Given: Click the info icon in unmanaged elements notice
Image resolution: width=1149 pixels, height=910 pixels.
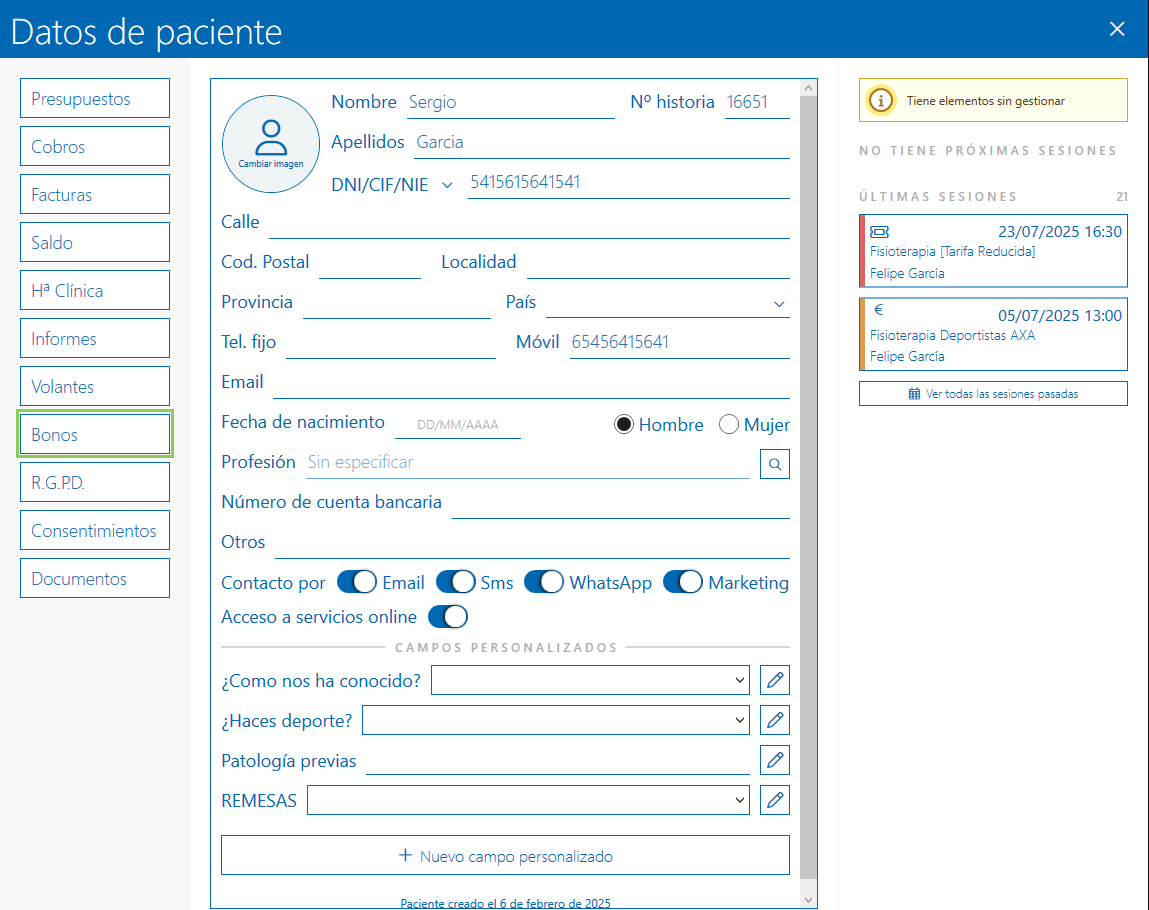Looking at the screenshot, I should pyautogui.click(x=880, y=100).
